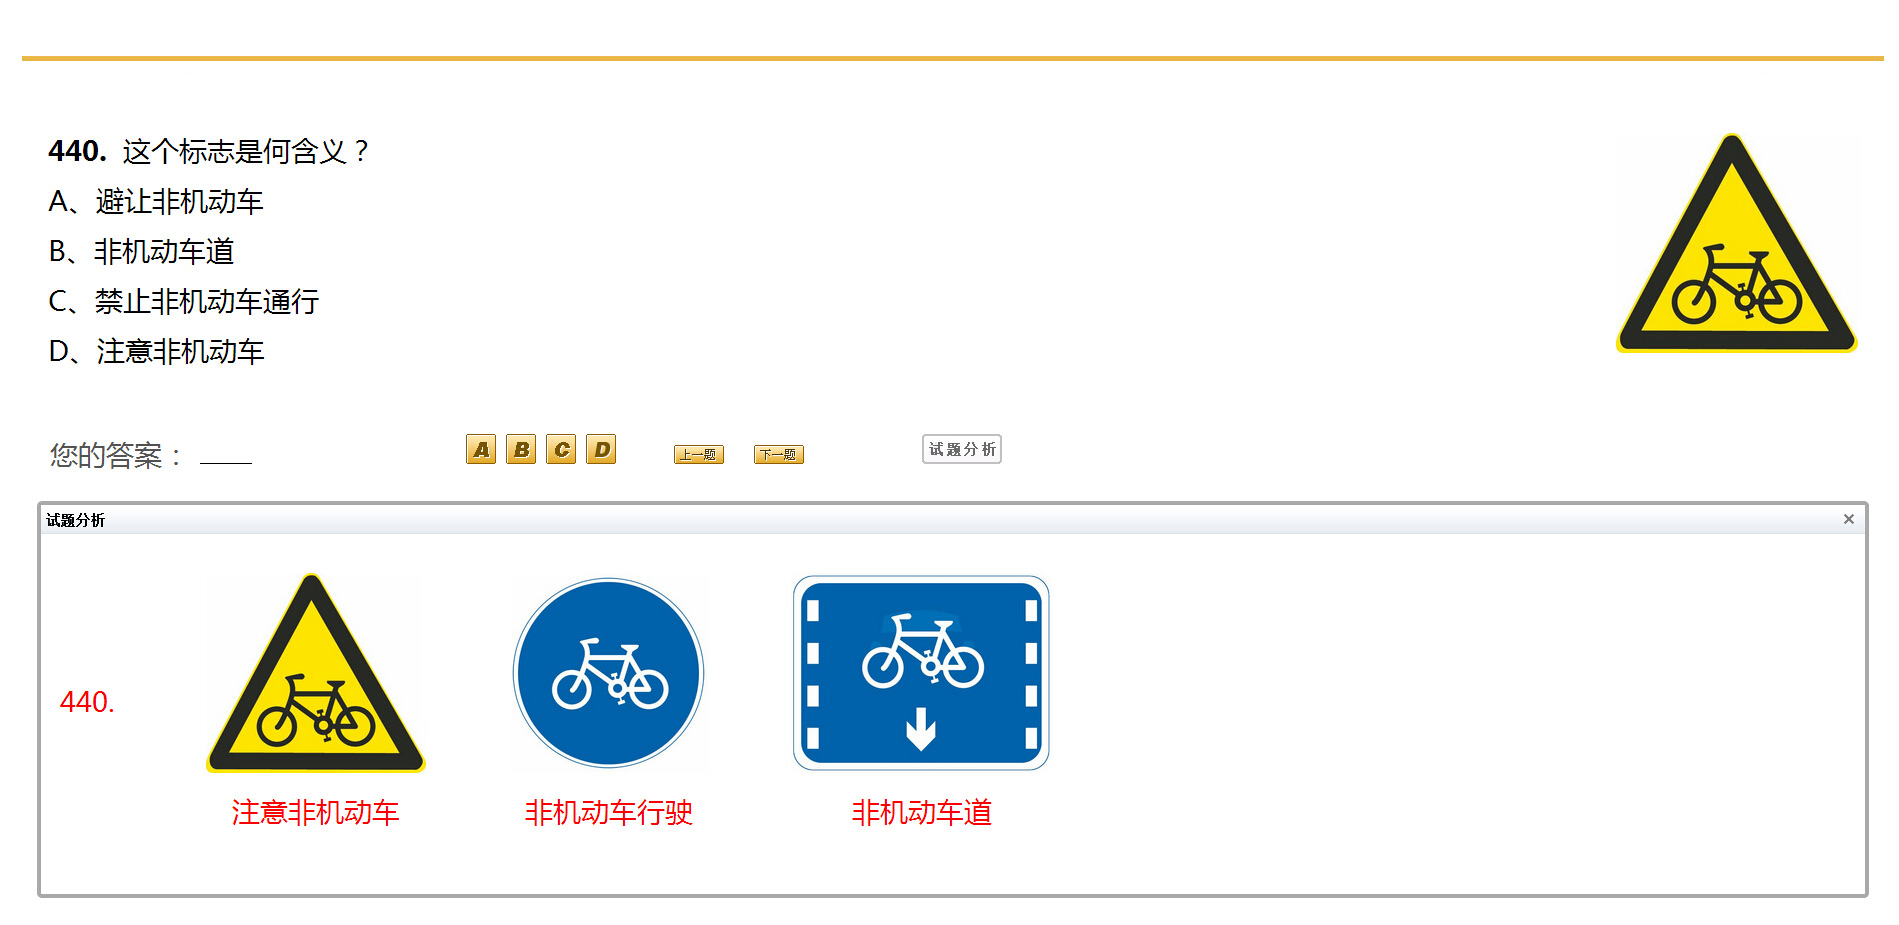Choose answer A button

click(481, 449)
